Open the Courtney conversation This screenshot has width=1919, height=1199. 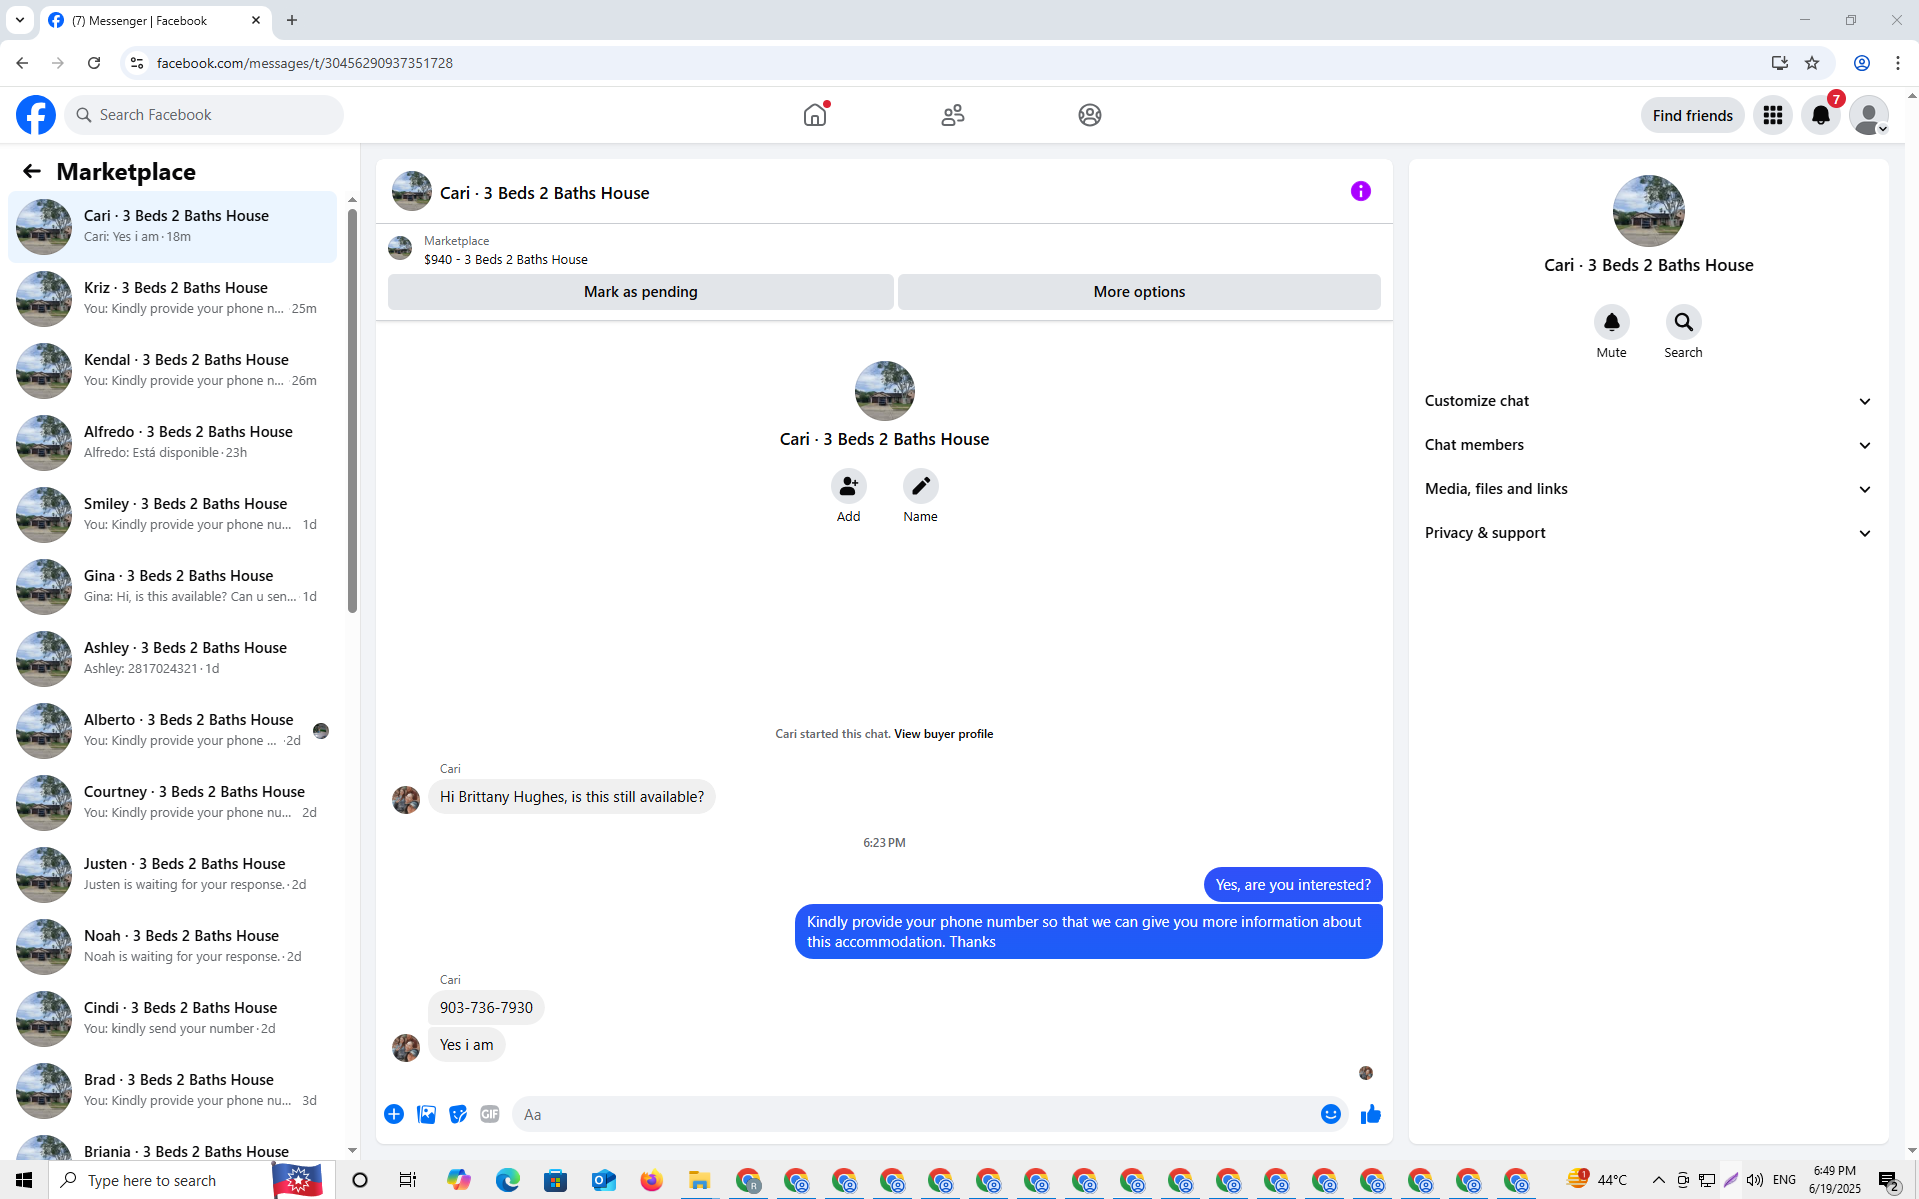(172, 802)
